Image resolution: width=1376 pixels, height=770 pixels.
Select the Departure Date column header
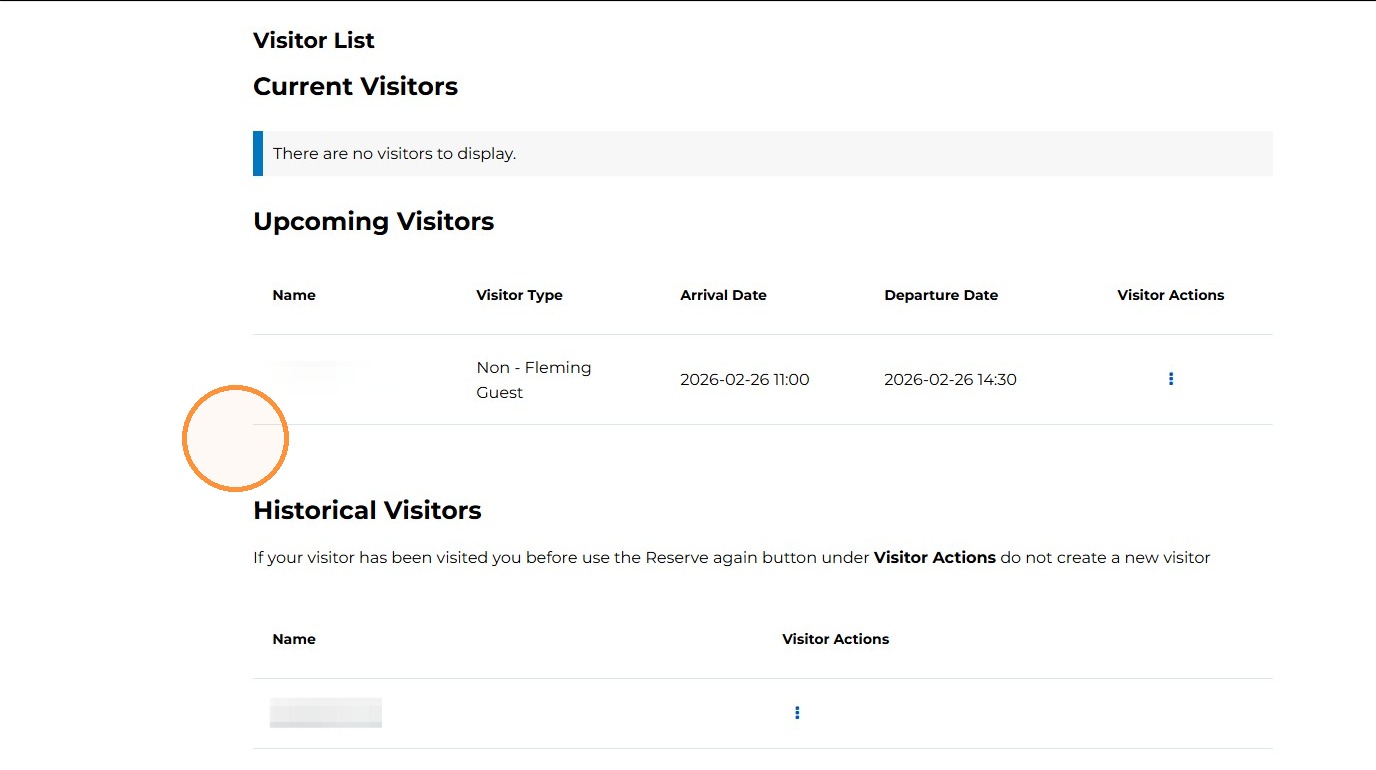tap(941, 295)
